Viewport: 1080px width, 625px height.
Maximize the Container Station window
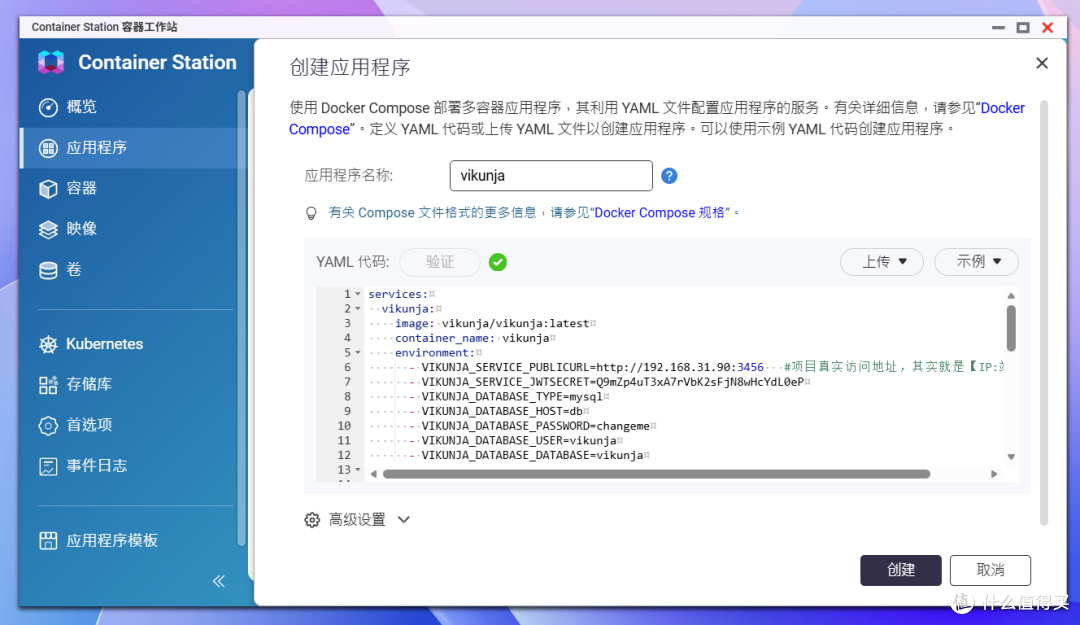click(x=1023, y=28)
